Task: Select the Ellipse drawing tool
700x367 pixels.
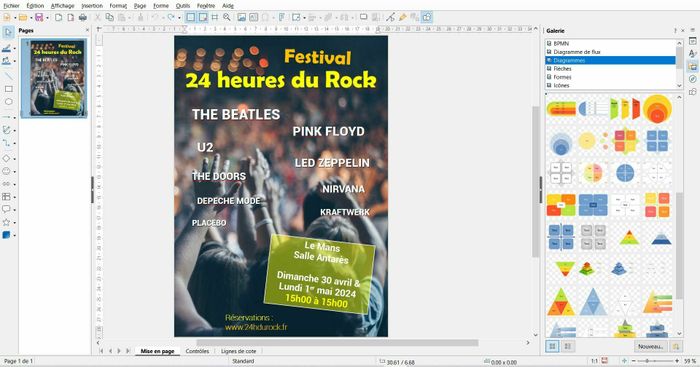Action: pos(8,102)
